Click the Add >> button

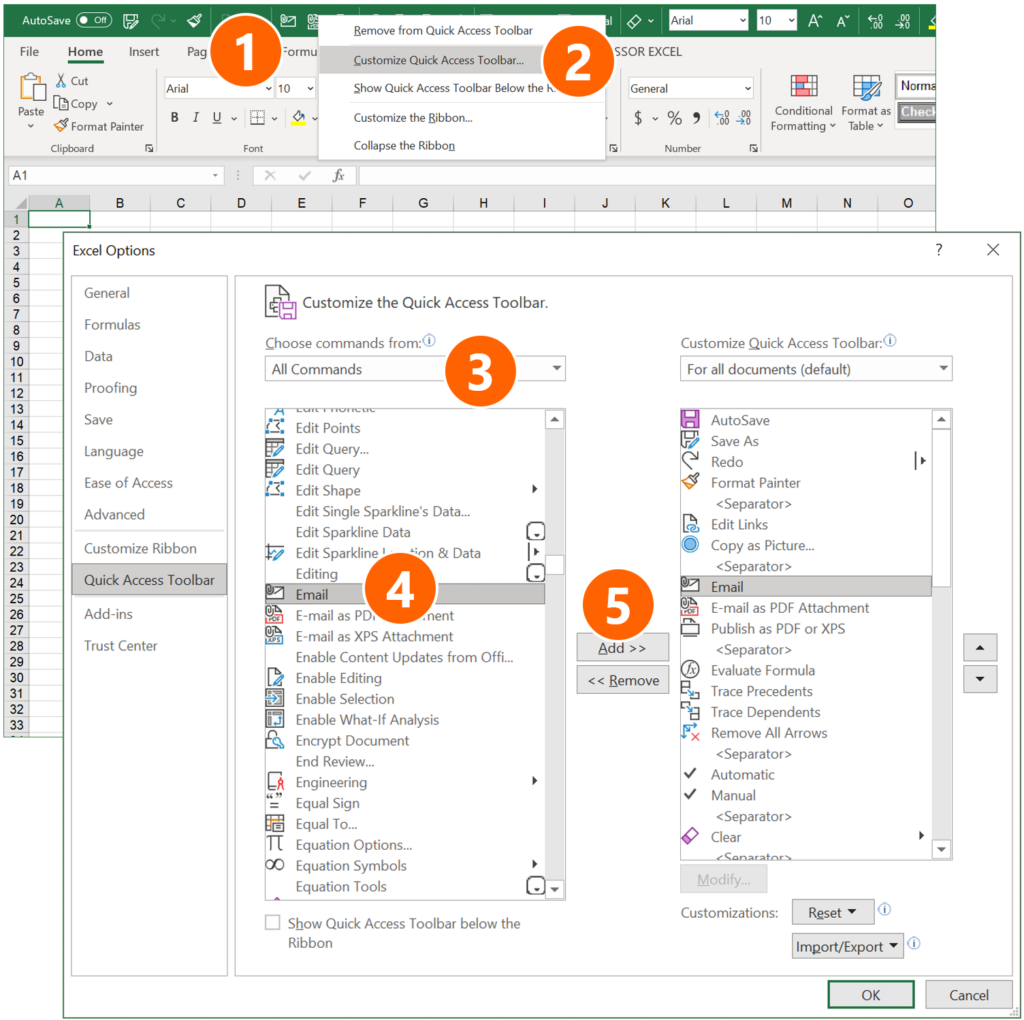point(622,647)
